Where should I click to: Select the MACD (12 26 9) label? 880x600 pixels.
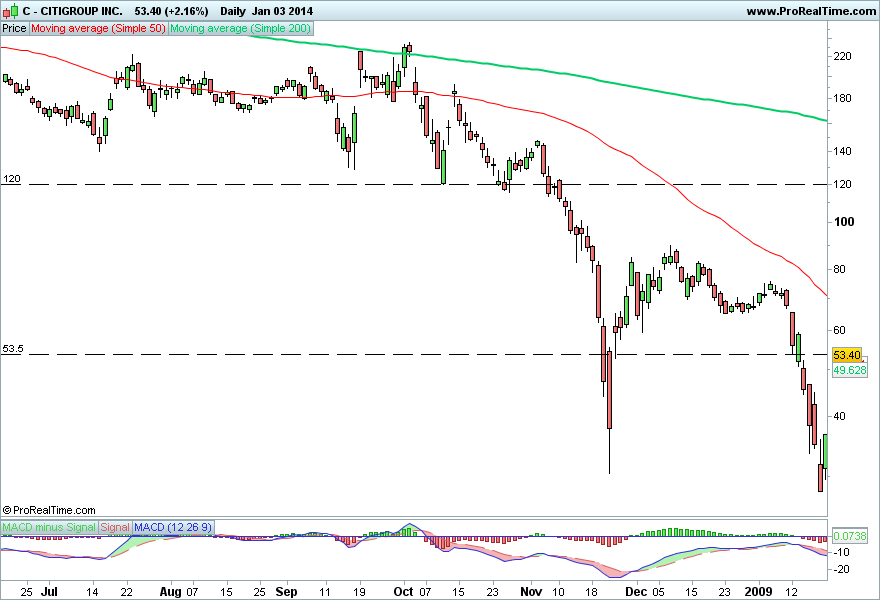click(173, 528)
